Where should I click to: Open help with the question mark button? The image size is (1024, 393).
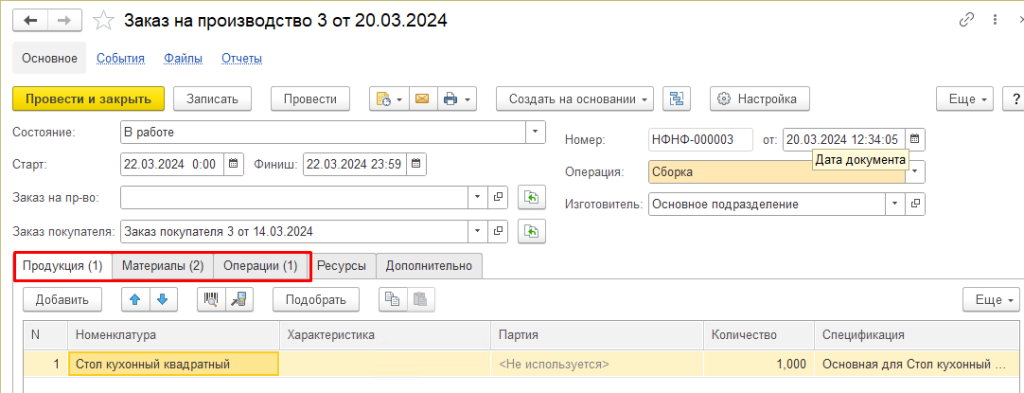pos(1016,99)
